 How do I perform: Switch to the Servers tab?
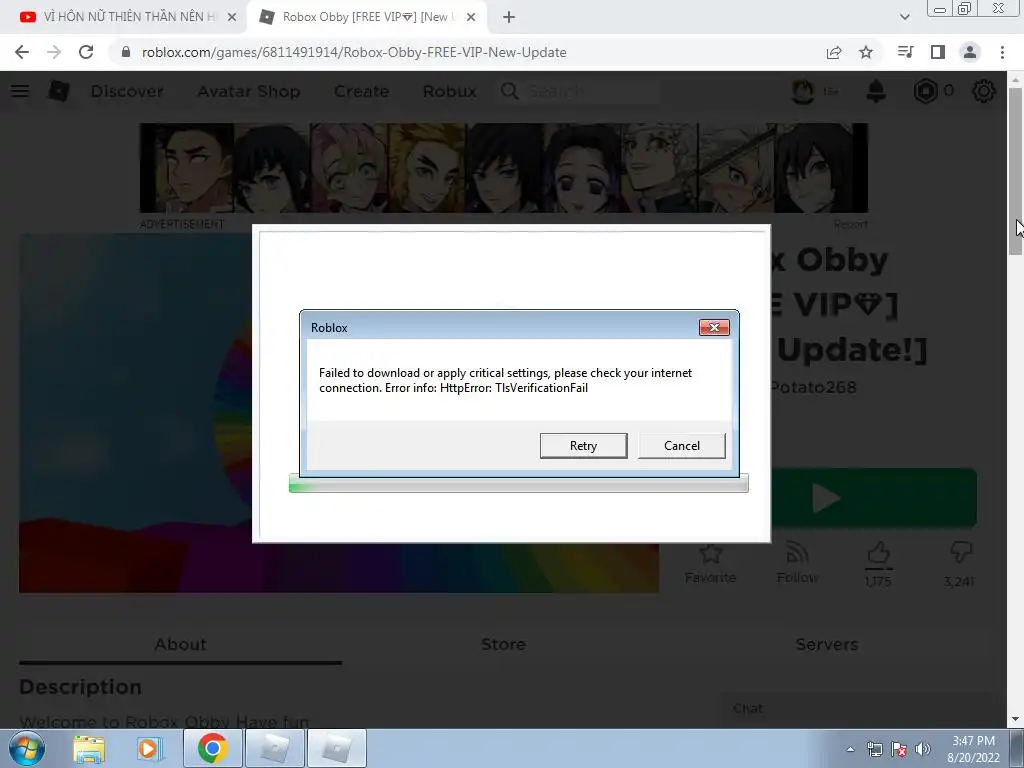[826, 644]
